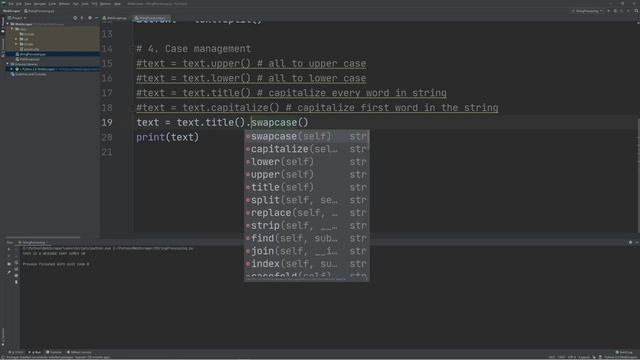Choose upper(self) from completion list

click(307, 174)
